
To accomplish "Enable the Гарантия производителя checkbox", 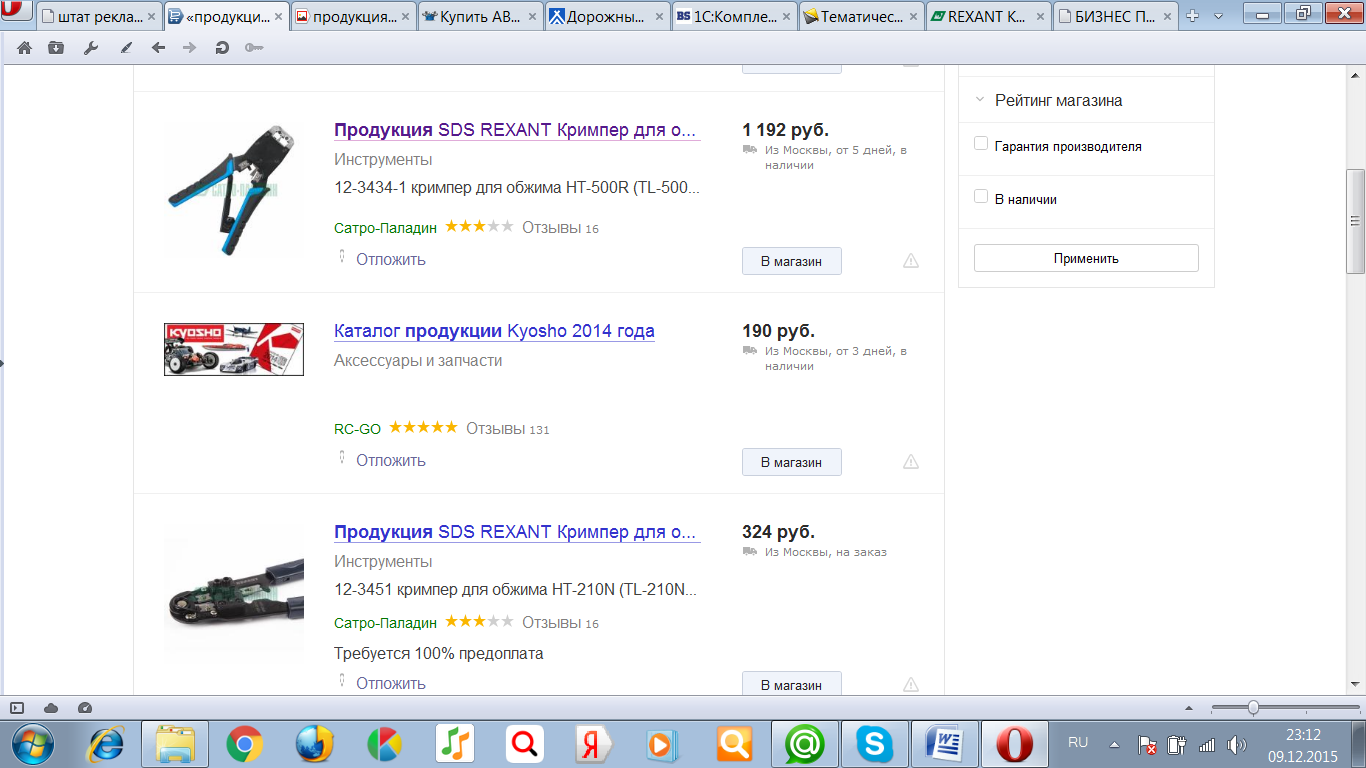I will 981,144.
